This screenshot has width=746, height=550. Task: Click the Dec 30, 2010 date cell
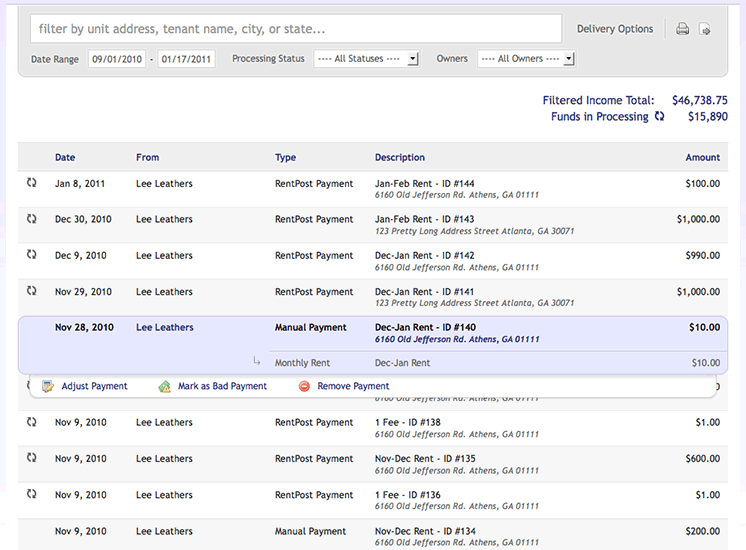click(83, 219)
